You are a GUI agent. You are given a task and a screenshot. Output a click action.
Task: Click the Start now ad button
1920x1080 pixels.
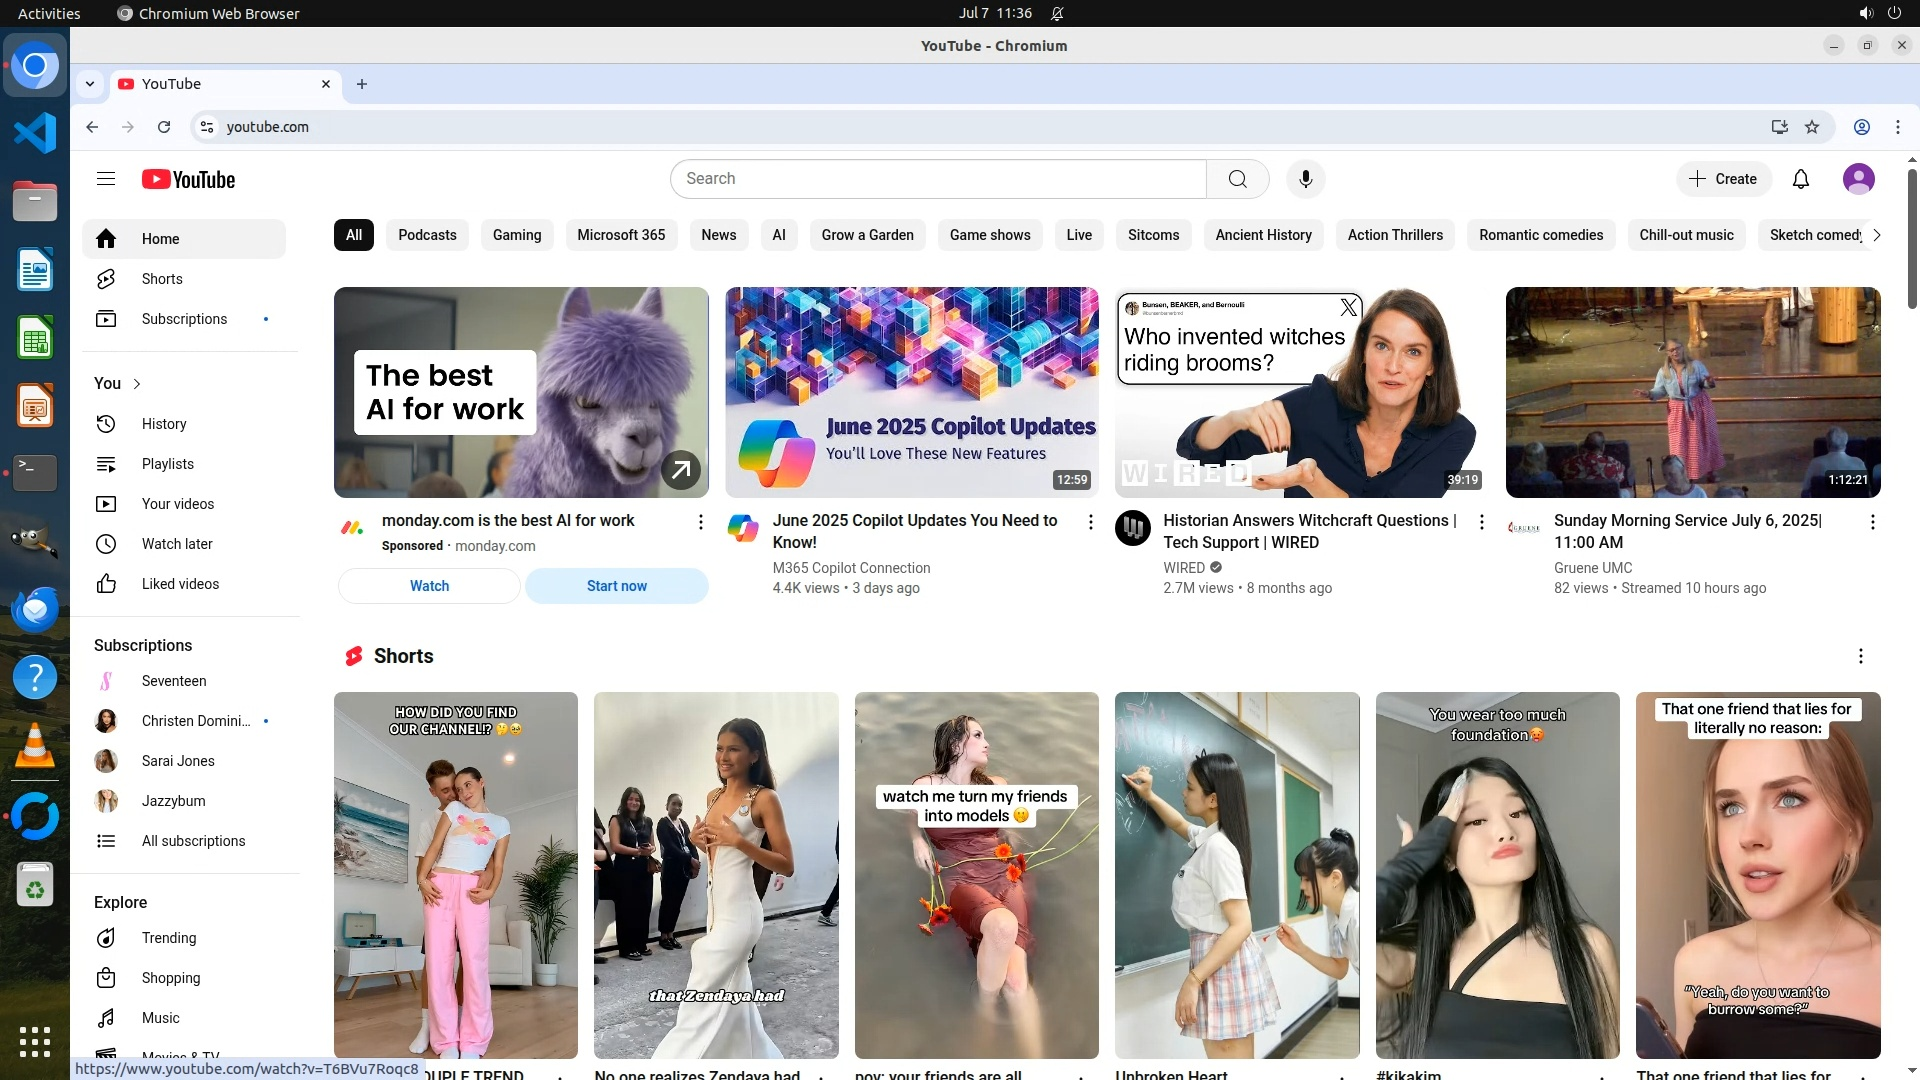(x=616, y=586)
